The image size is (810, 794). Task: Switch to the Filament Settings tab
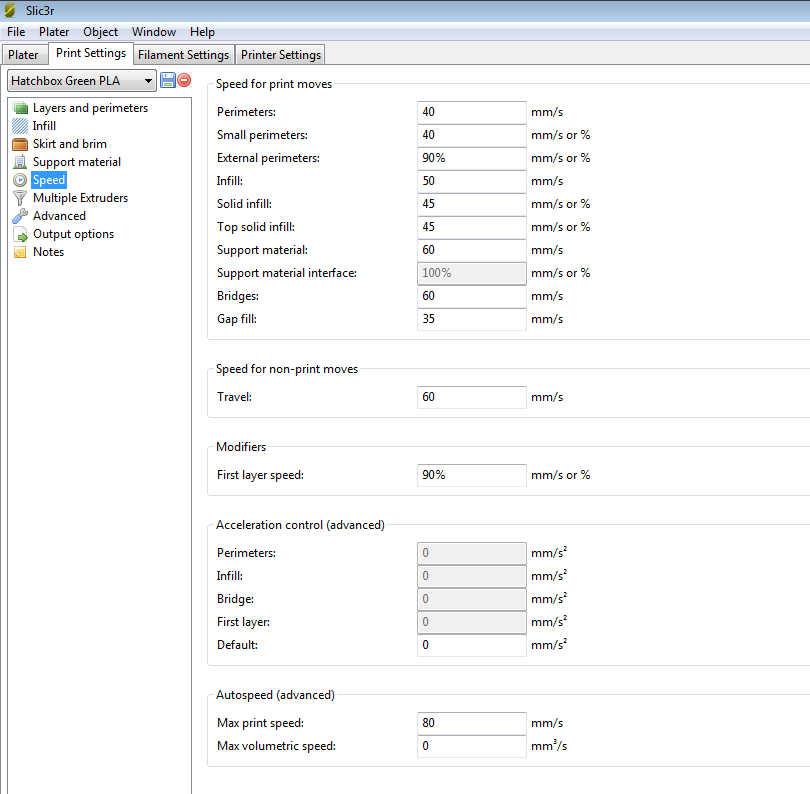(183, 55)
